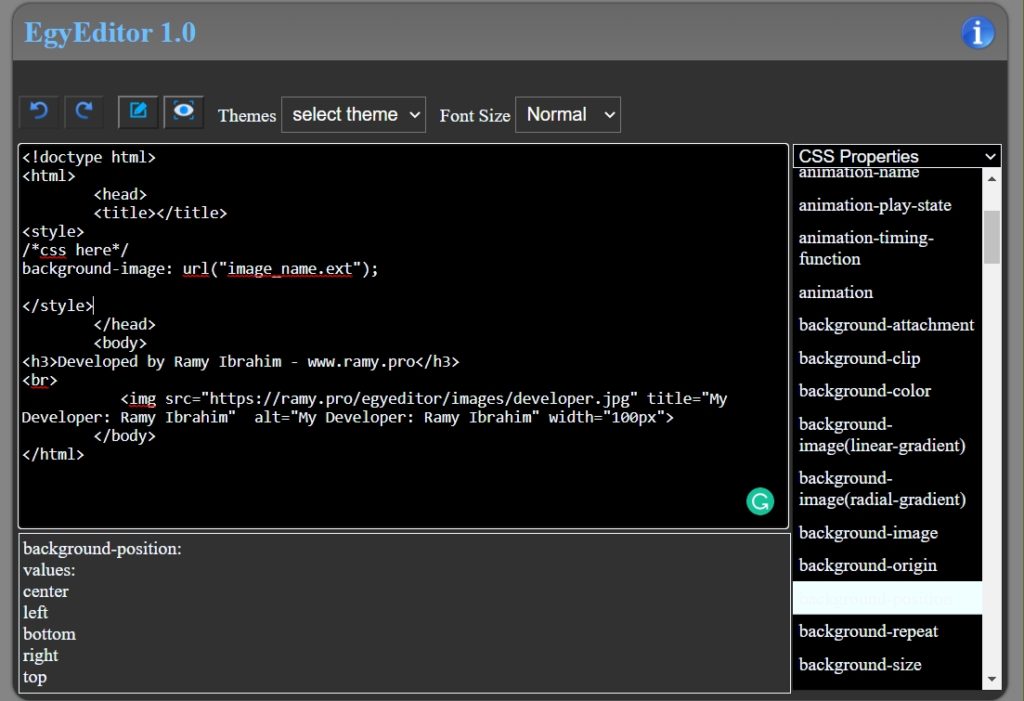Click the undo arrow icon
The height and width of the screenshot is (701, 1024).
coord(39,112)
